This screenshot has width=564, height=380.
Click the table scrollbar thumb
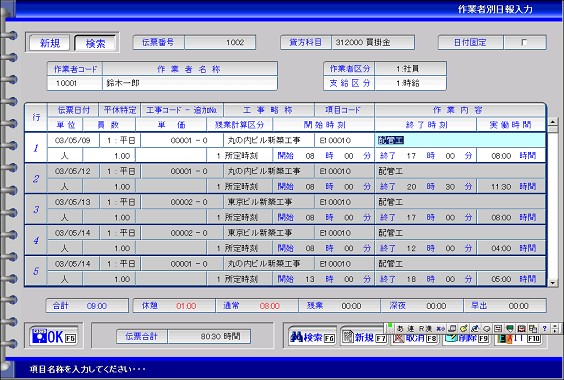pos(553,129)
